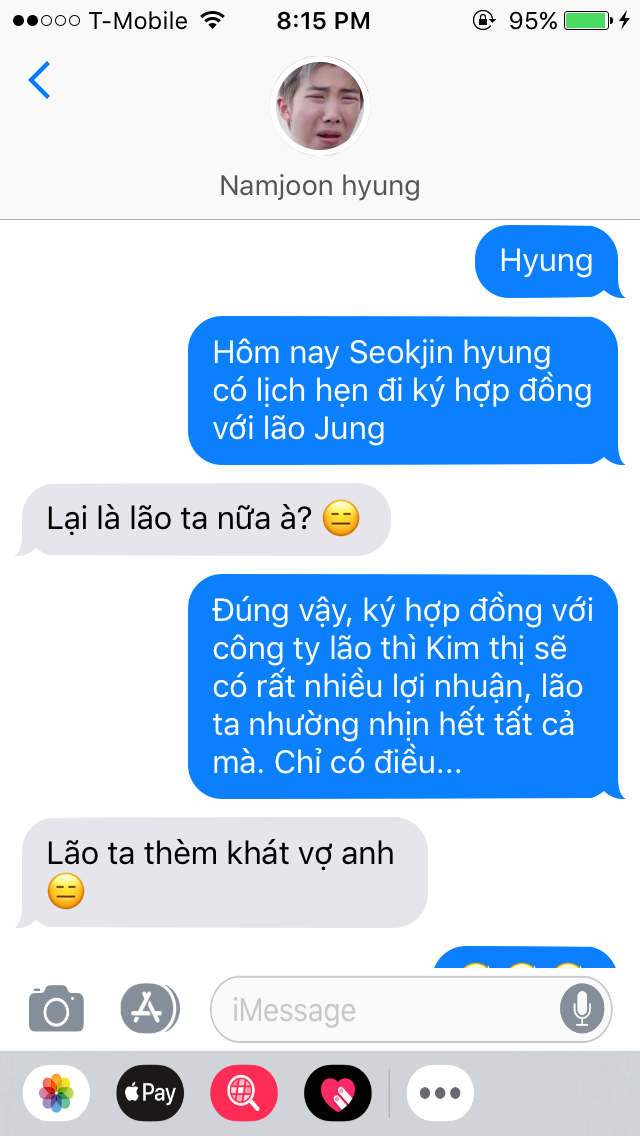This screenshot has width=640, height=1136.
Task: Open the black heart sticker app
Action: tap(338, 1093)
